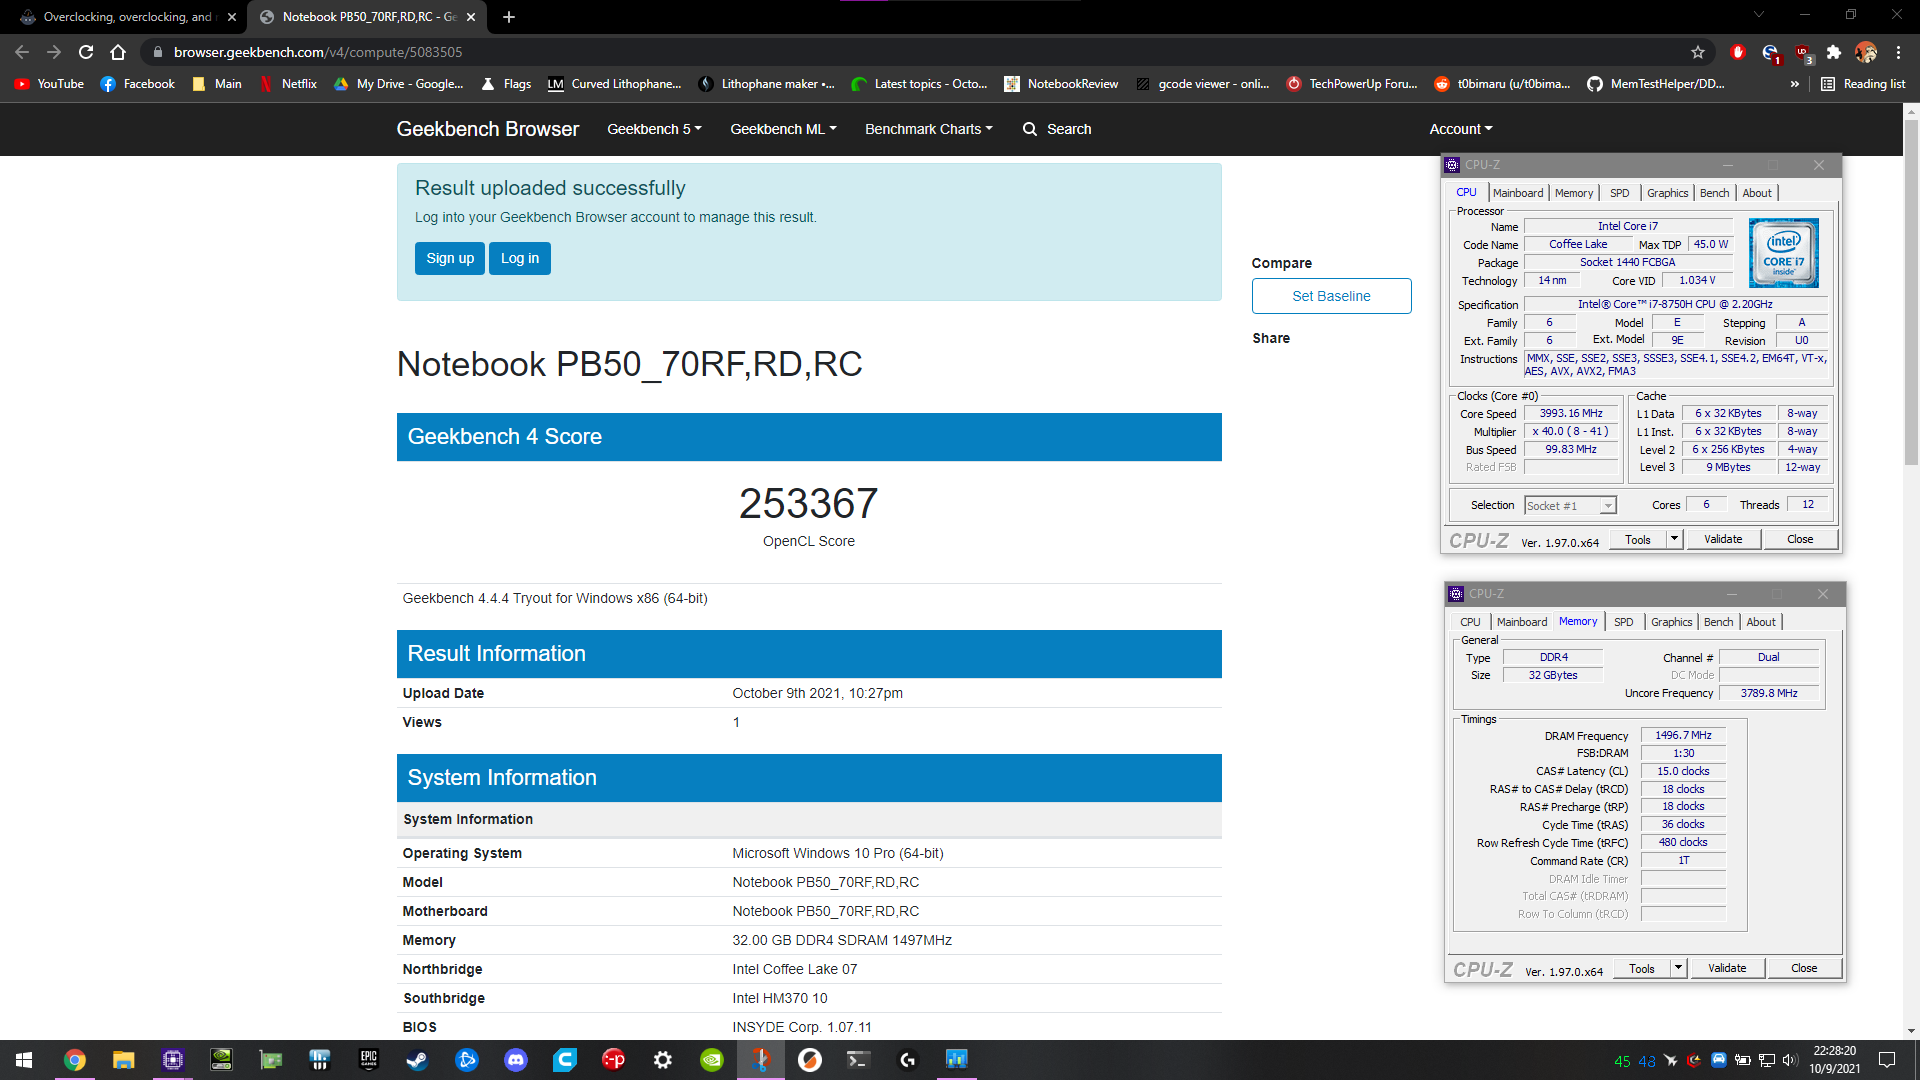Open the Chrome three-dot menu
1920x1080 pixels.
(1898, 52)
